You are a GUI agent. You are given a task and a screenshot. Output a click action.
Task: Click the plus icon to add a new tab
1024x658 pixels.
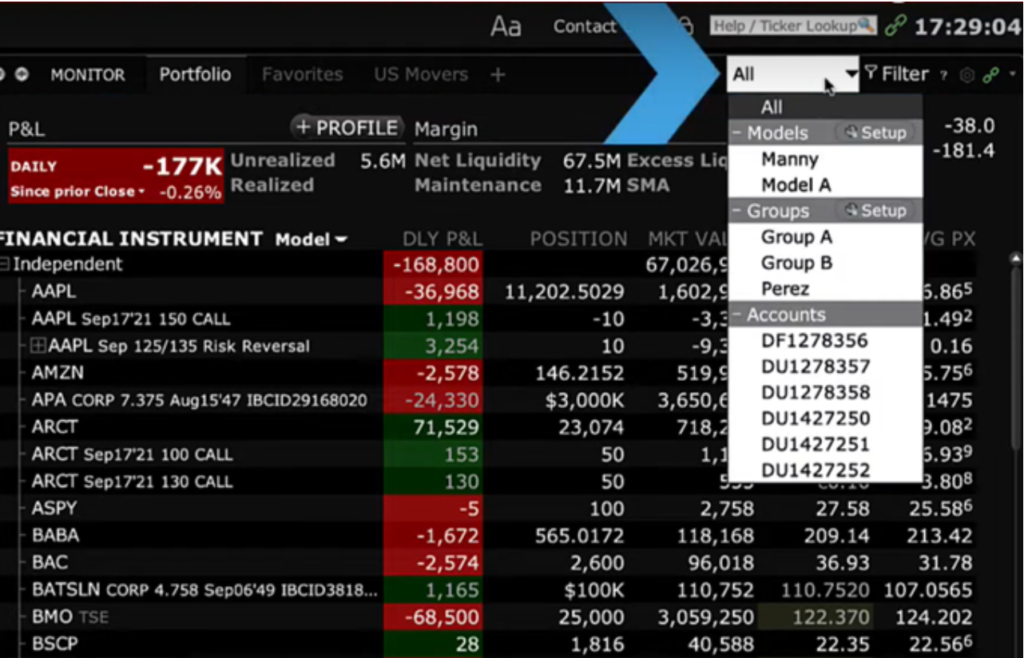[x=498, y=75]
